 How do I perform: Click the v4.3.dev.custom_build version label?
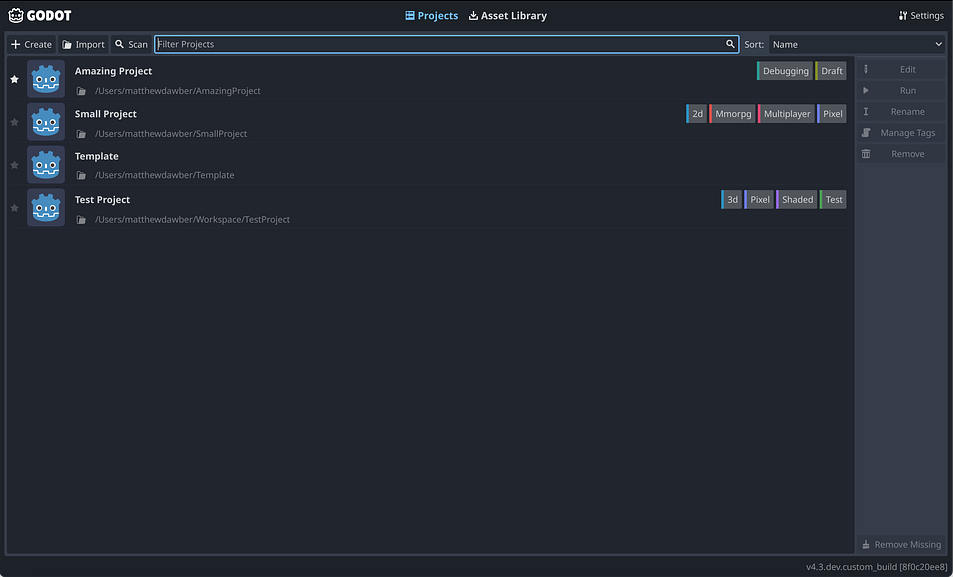click(x=875, y=567)
